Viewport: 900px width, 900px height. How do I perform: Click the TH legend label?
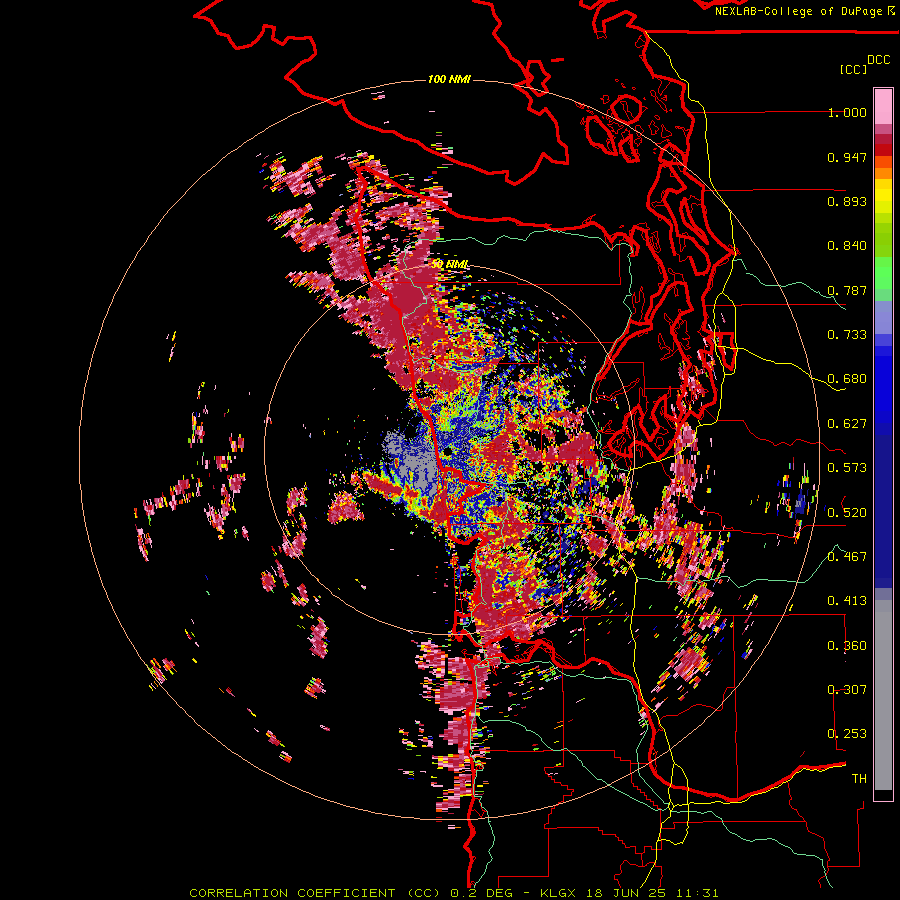(859, 779)
